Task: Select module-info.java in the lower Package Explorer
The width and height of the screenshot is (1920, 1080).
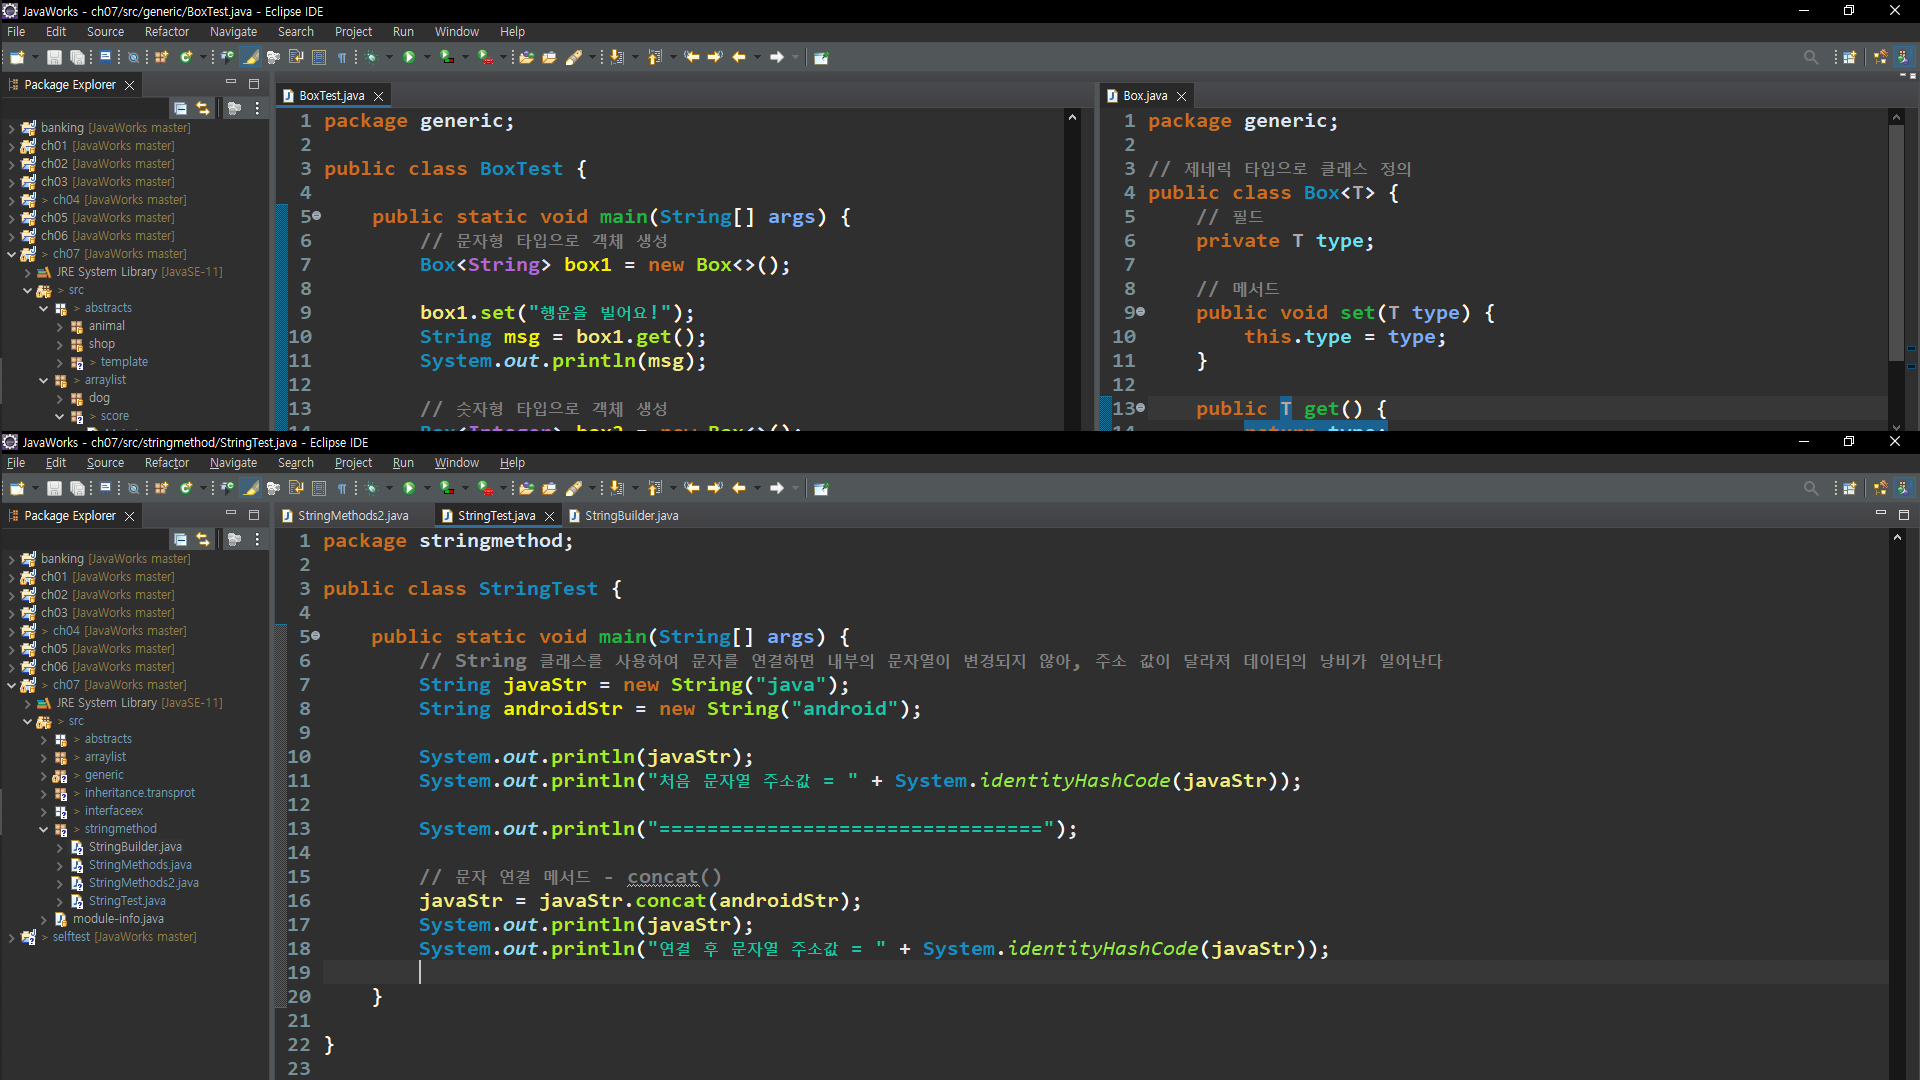Action: click(x=118, y=919)
